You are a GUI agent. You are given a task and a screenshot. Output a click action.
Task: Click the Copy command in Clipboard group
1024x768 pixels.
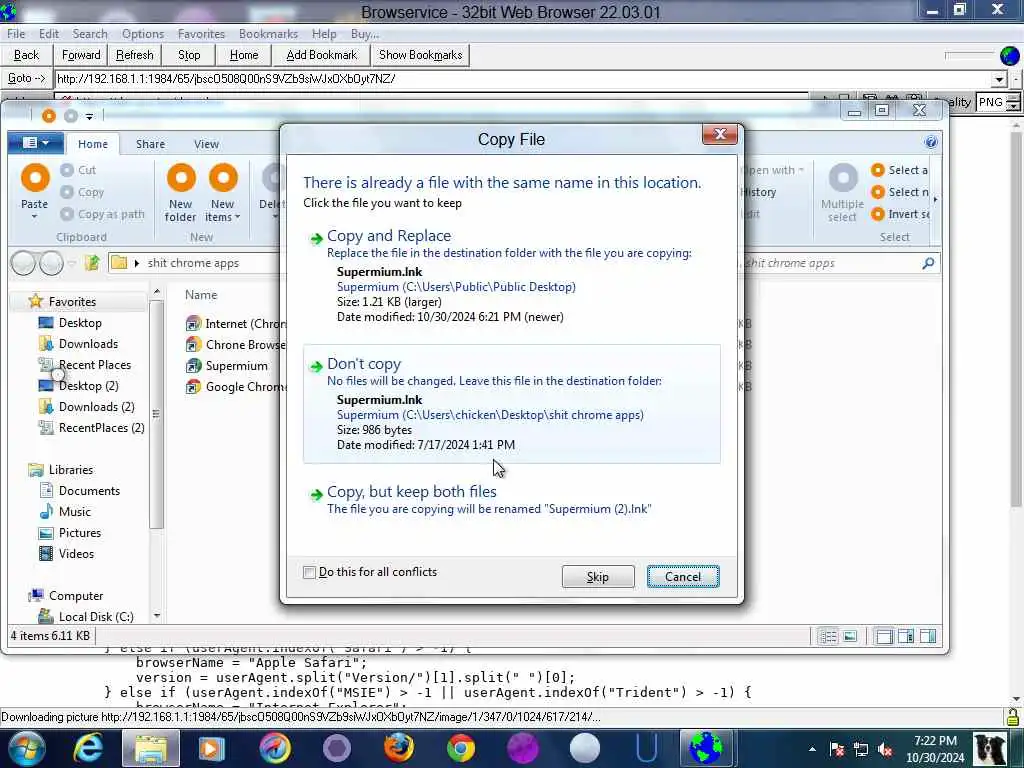[x=82, y=192]
